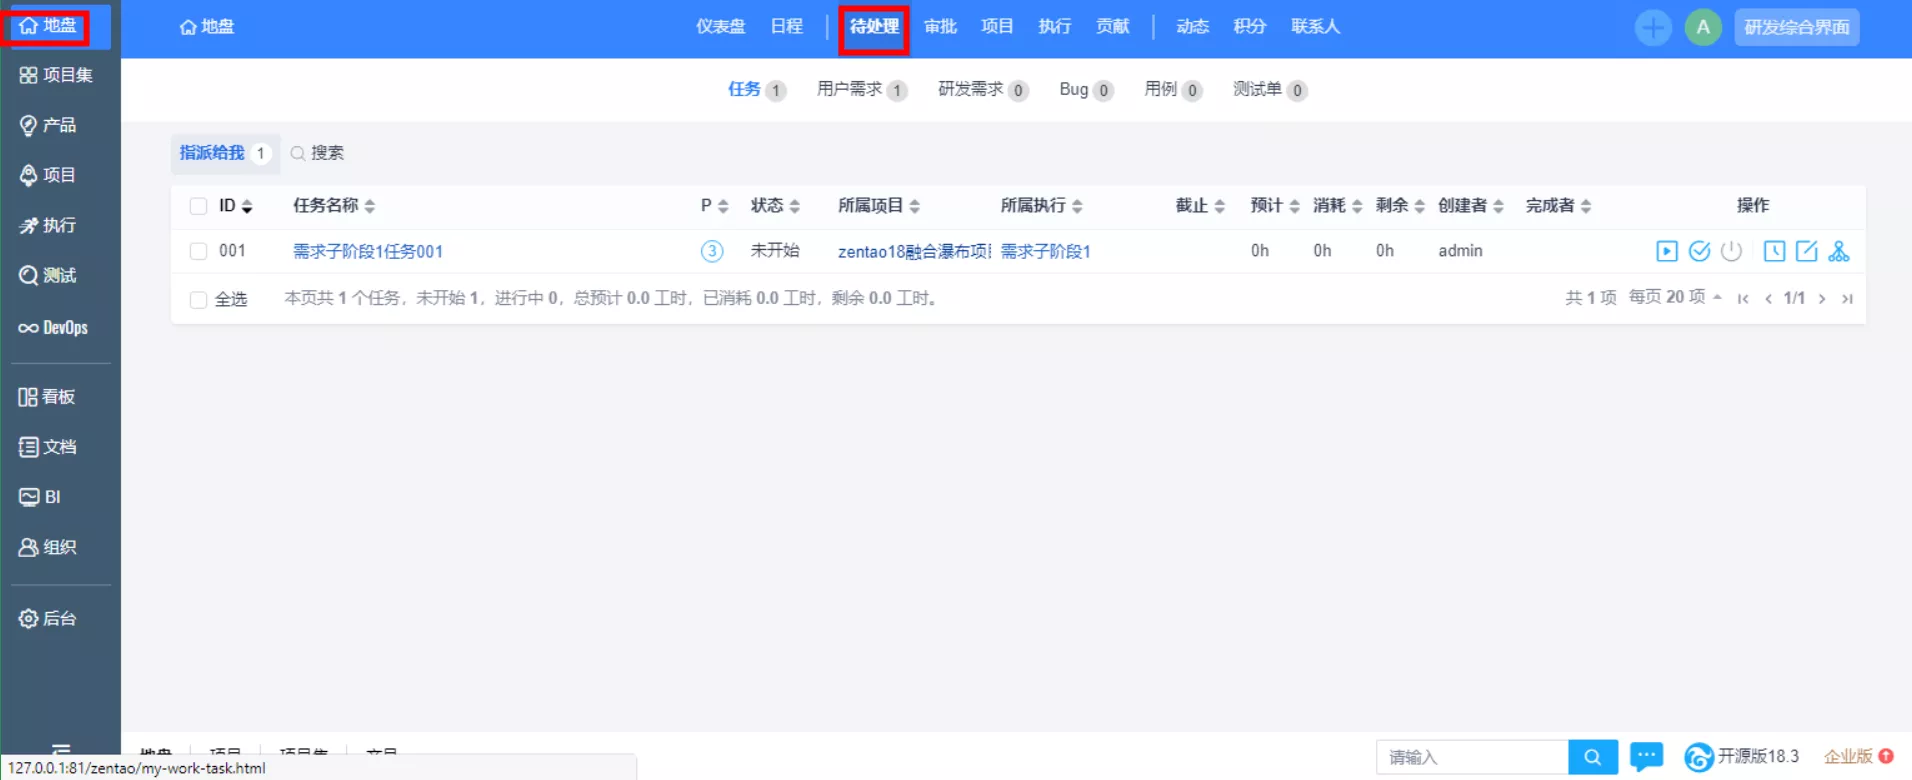Viewport: 1912px width, 780px height.
Task: Jump to last page arrow
Action: [x=1847, y=299]
